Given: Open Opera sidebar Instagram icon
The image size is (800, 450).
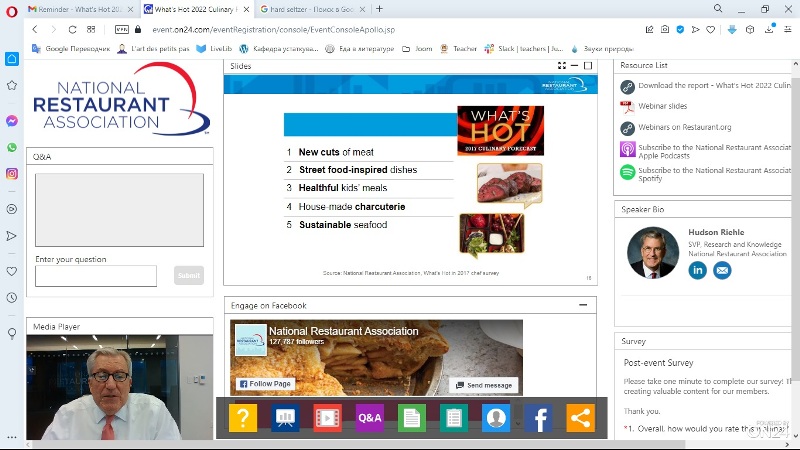Looking at the screenshot, I should (12, 173).
